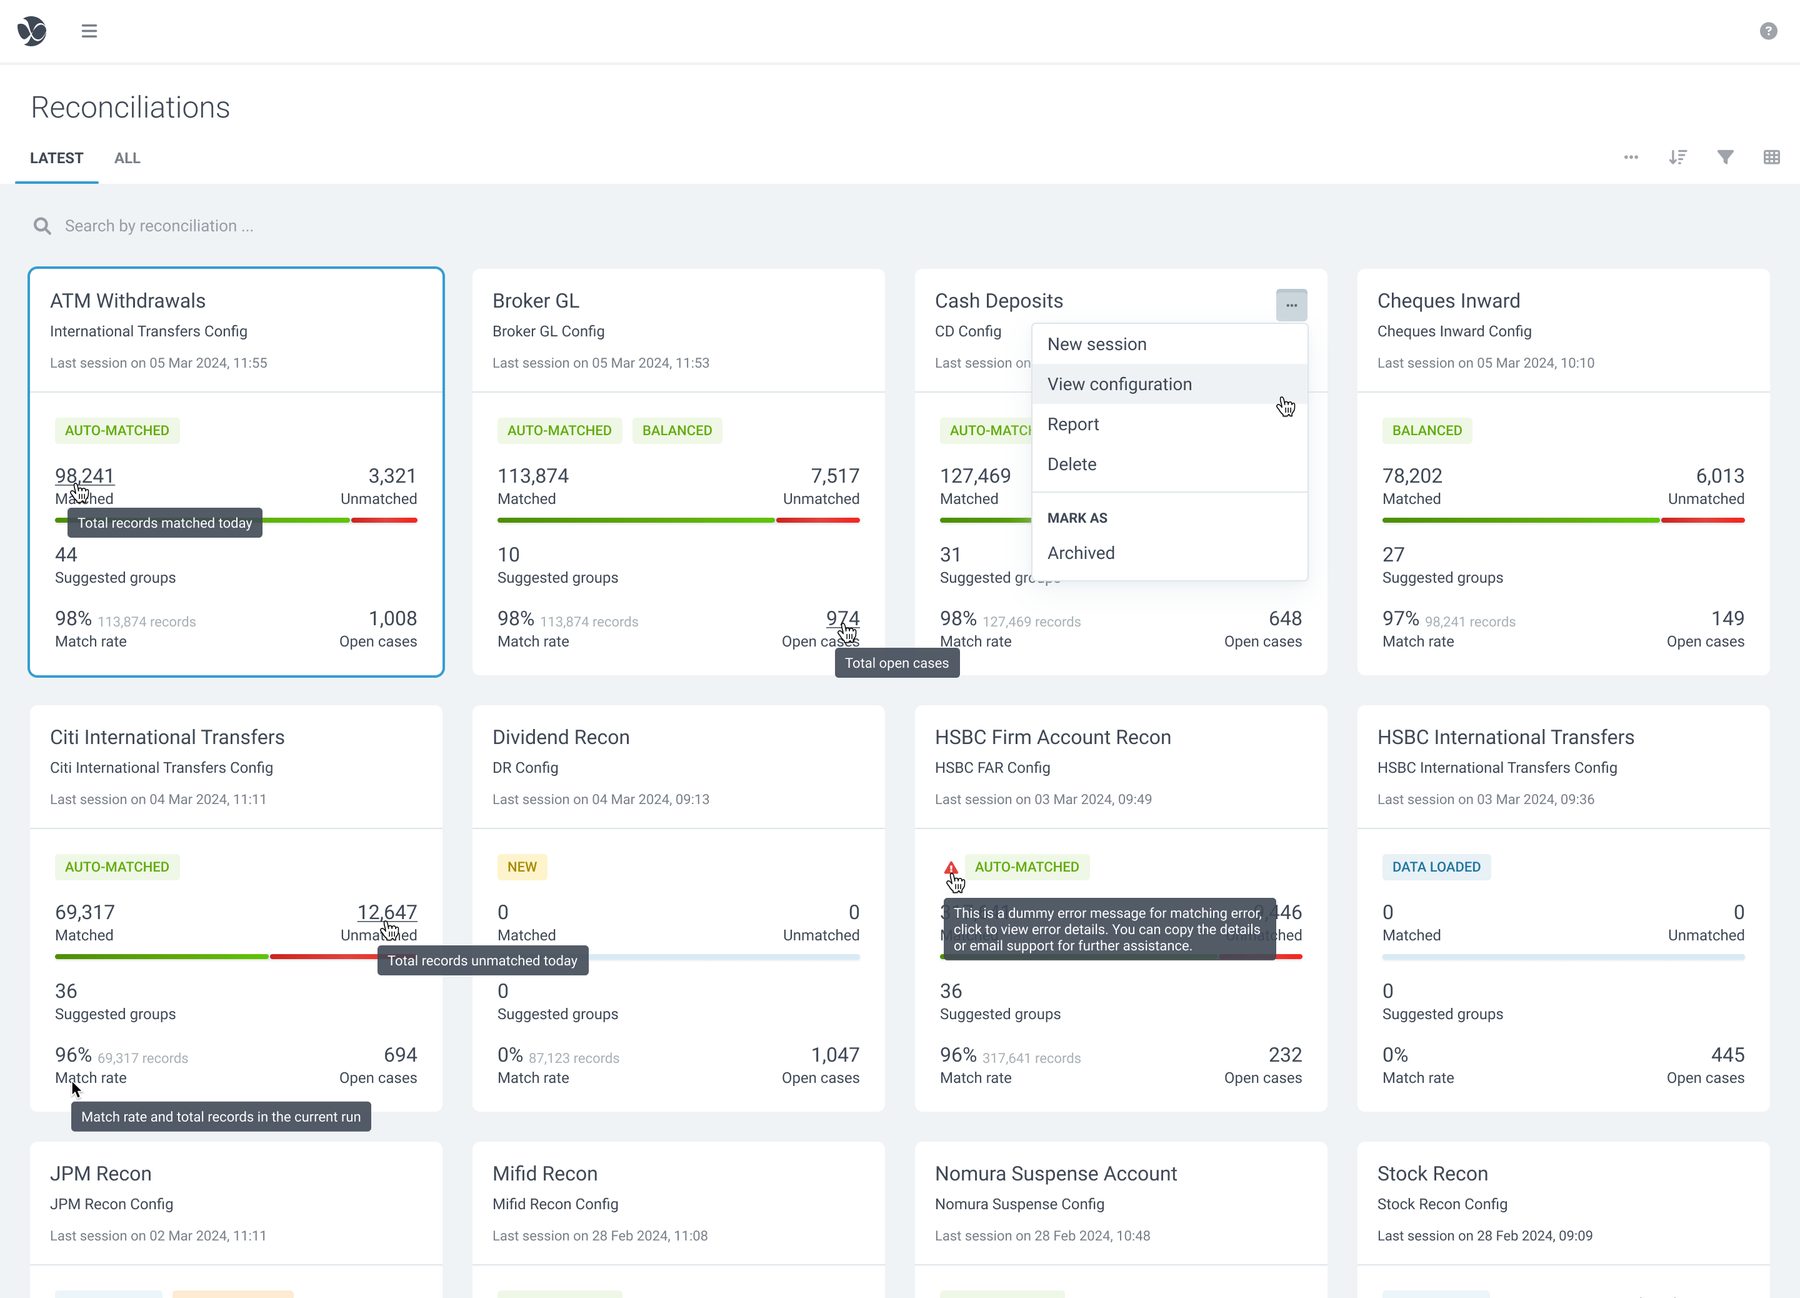1800x1298 pixels.
Task: Click the sort order icon
Action: click(x=1678, y=157)
